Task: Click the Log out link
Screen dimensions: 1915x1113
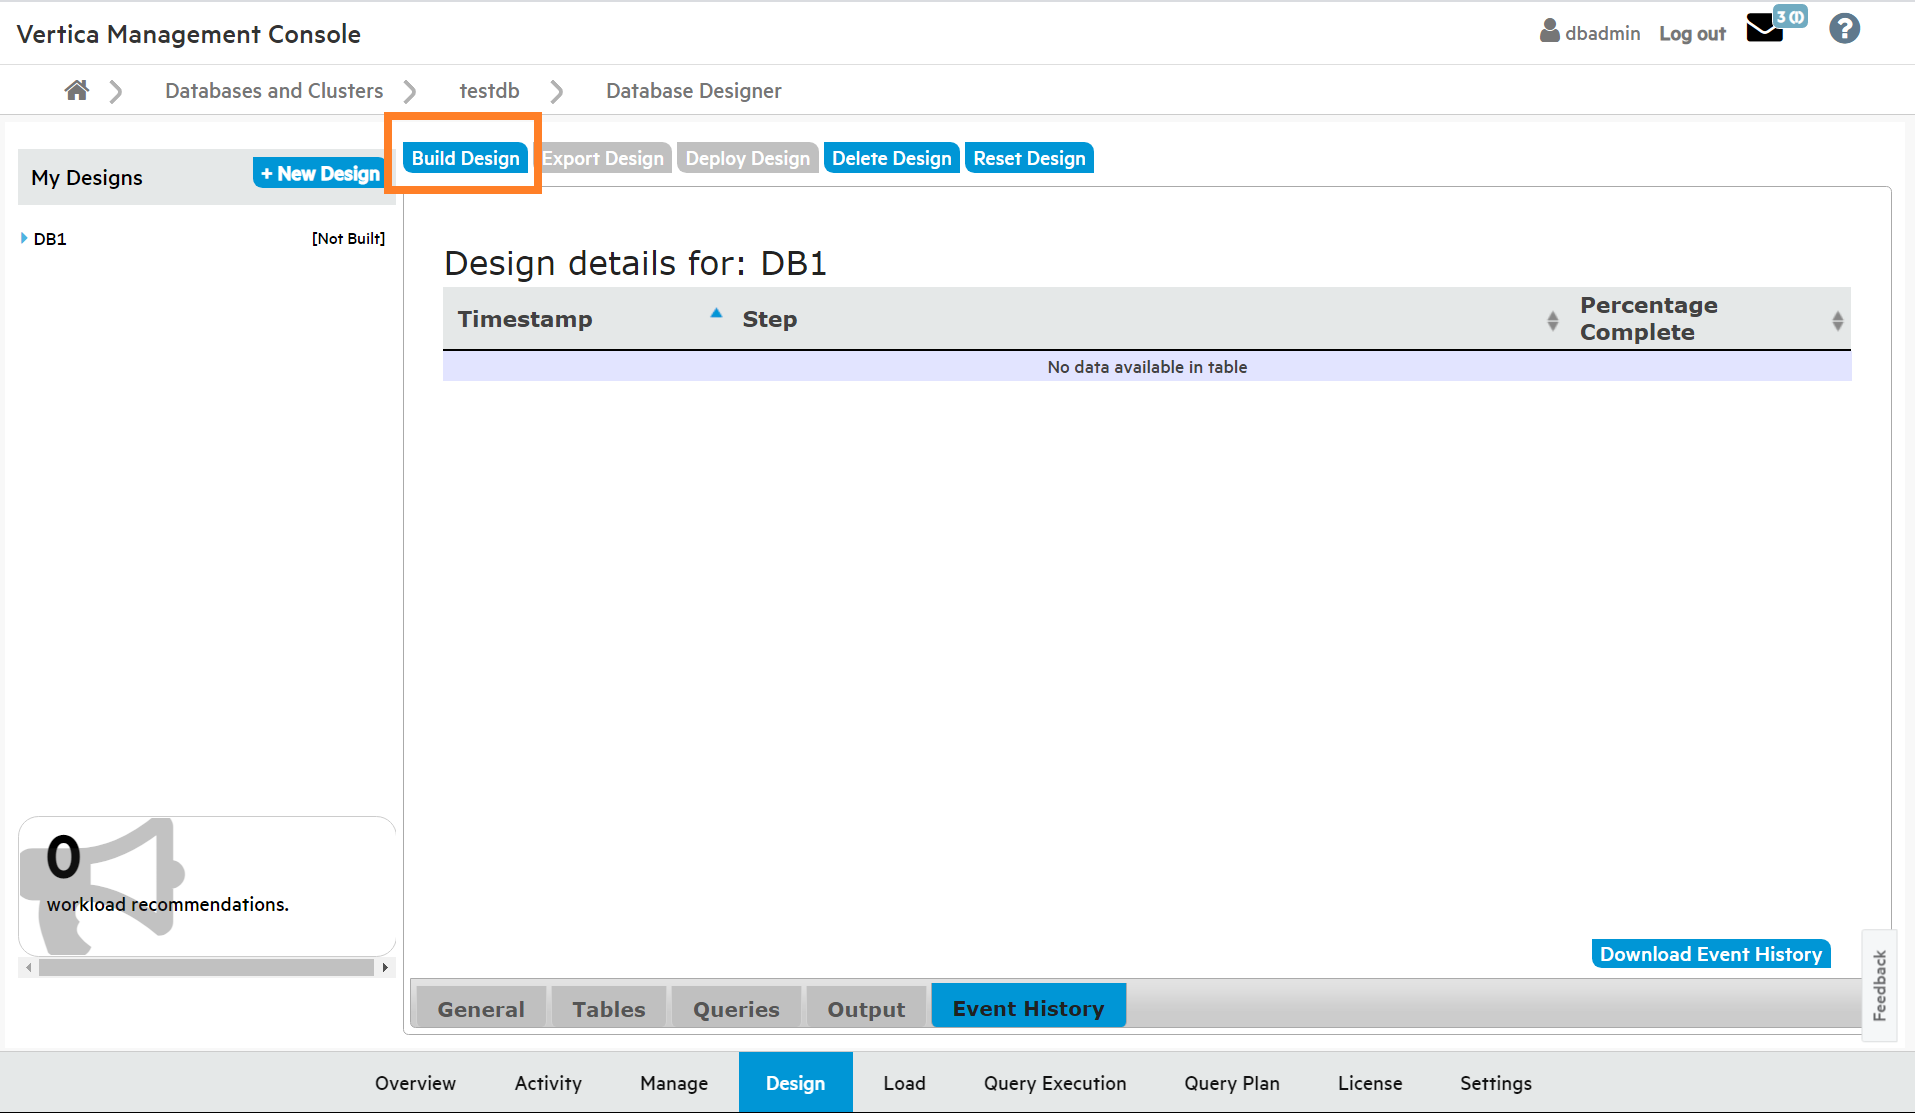Action: [1692, 34]
